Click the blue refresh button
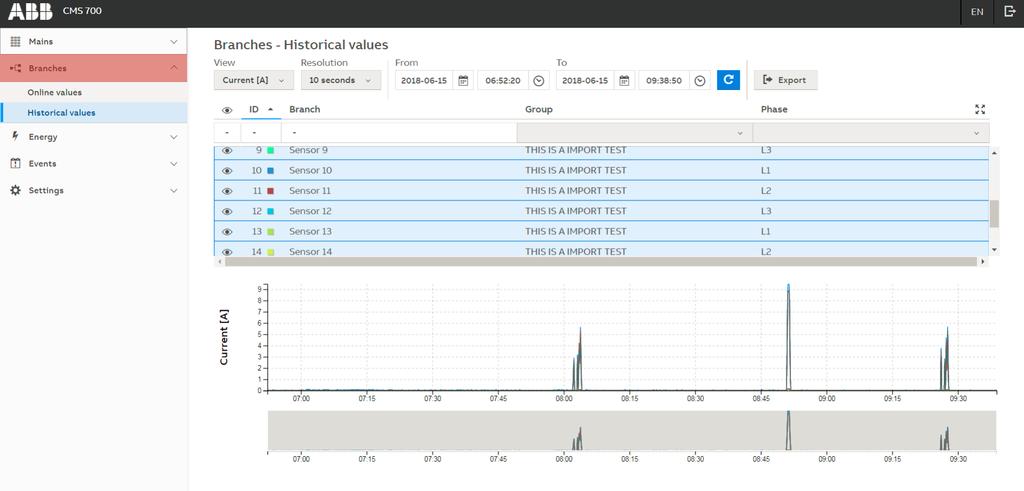 click(728, 80)
